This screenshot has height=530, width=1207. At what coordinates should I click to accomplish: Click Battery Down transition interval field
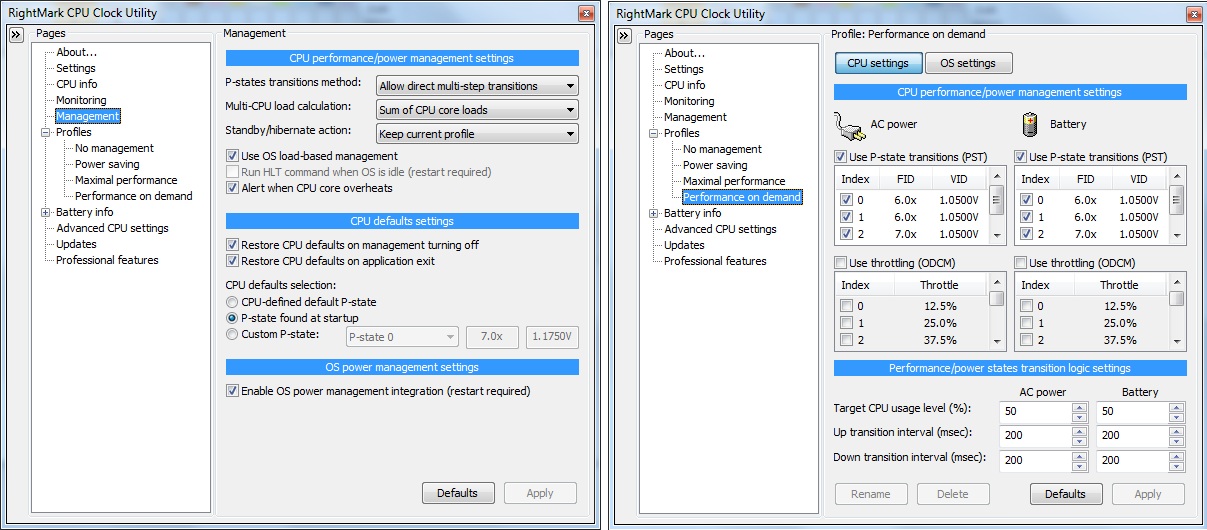pyautogui.click(x=1133, y=459)
